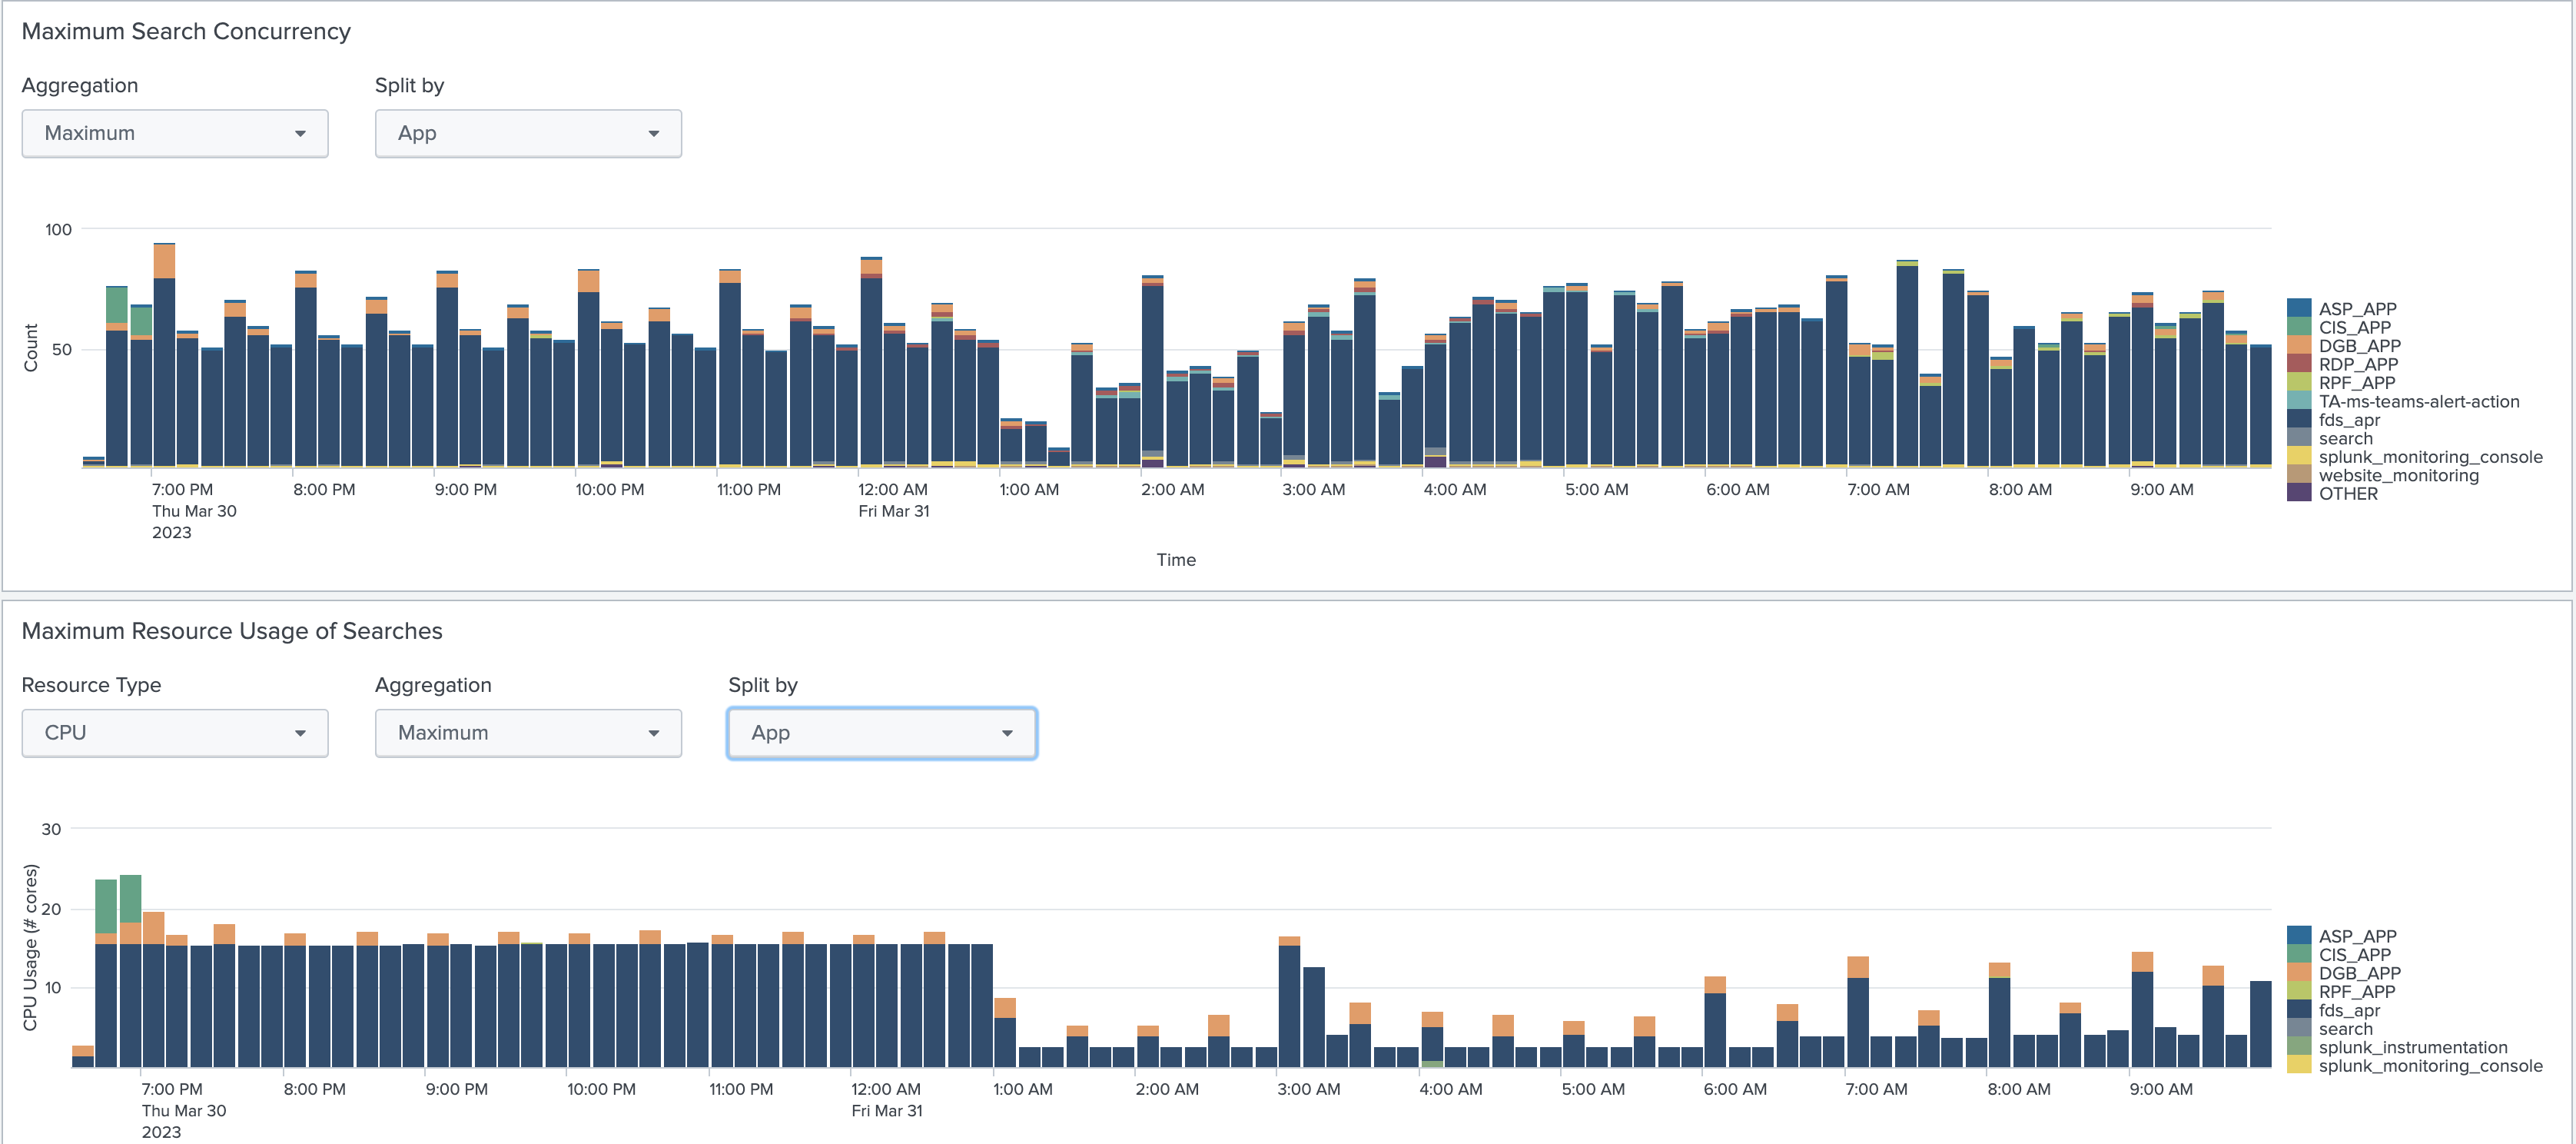Click RDP_APP legend swatch
The image size is (2576, 1144).
tap(2299, 364)
